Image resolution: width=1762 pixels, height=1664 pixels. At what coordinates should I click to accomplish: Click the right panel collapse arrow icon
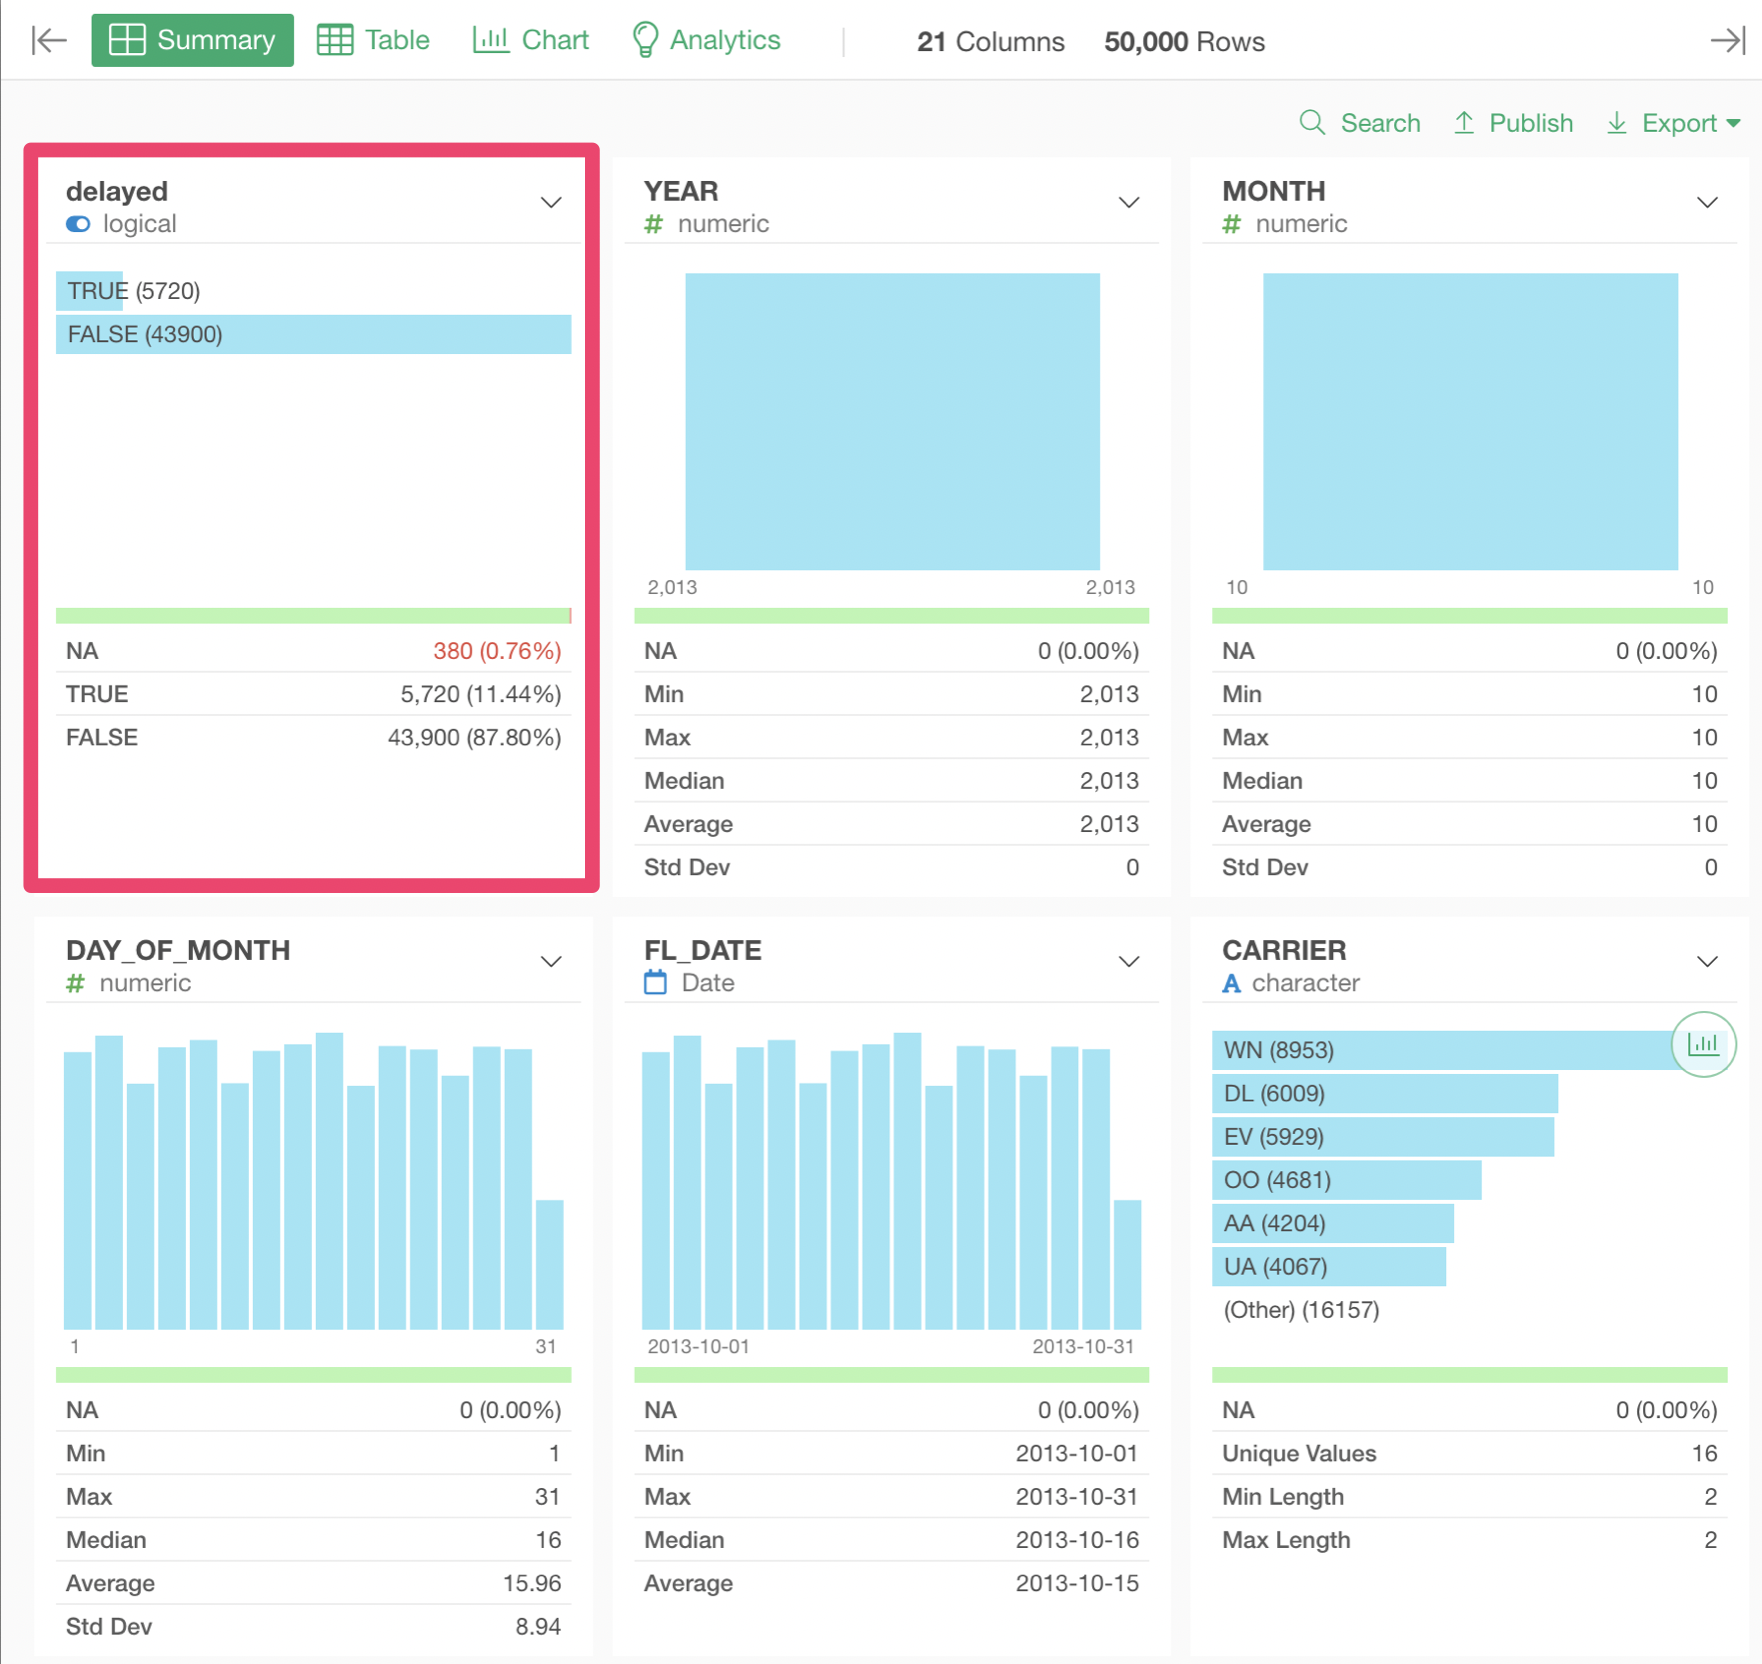[x=1727, y=40]
